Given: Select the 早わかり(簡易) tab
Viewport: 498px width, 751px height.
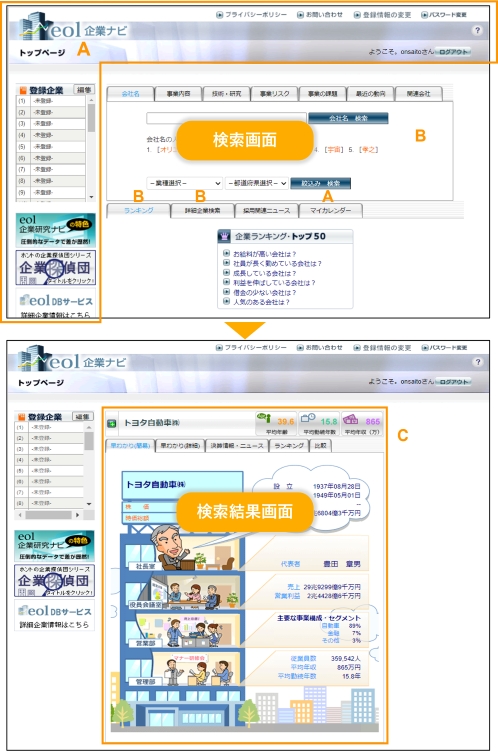Looking at the screenshot, I should coord(130,445).
